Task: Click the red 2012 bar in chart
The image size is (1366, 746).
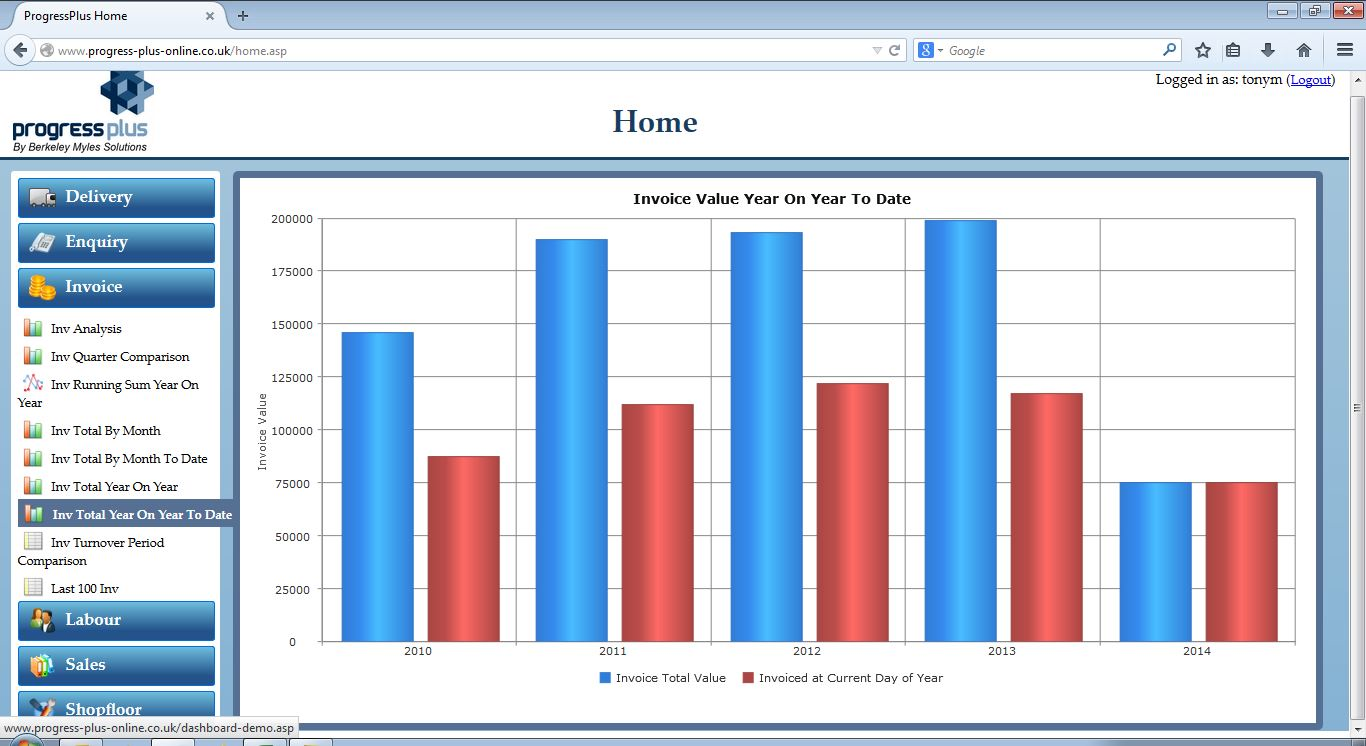Action: (x=852, y=512)
